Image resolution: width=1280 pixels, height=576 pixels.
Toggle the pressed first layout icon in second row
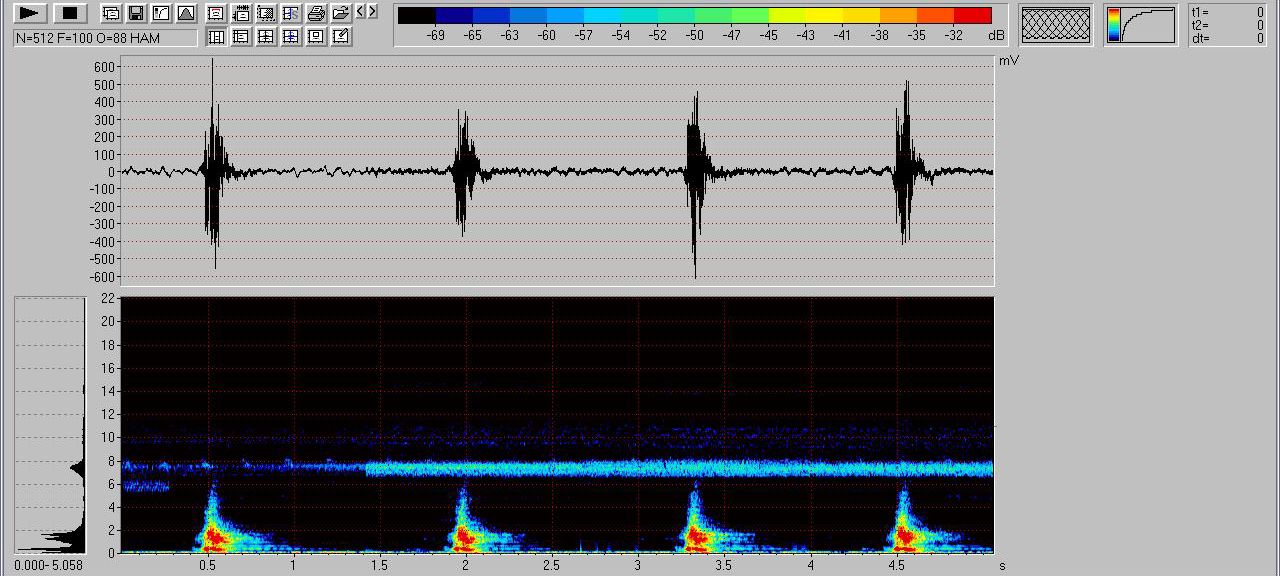tap(216, 37)
